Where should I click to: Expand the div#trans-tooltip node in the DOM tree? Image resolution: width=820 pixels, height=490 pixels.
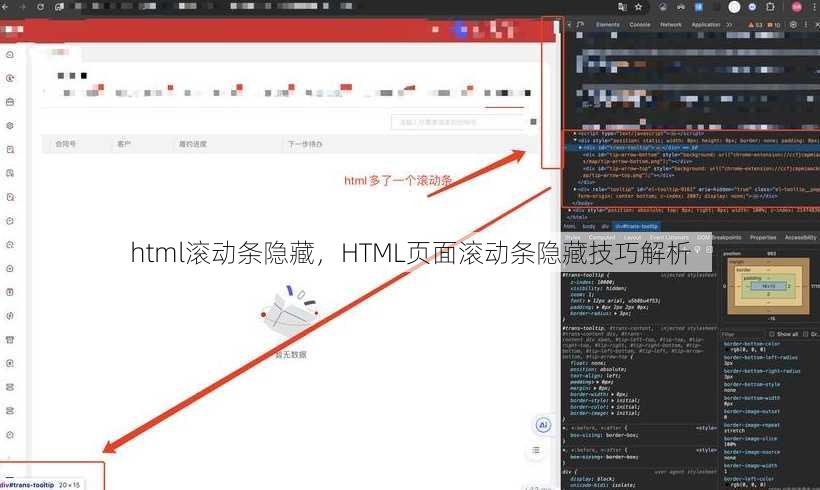pyautogui.click(x=580, y=148)
